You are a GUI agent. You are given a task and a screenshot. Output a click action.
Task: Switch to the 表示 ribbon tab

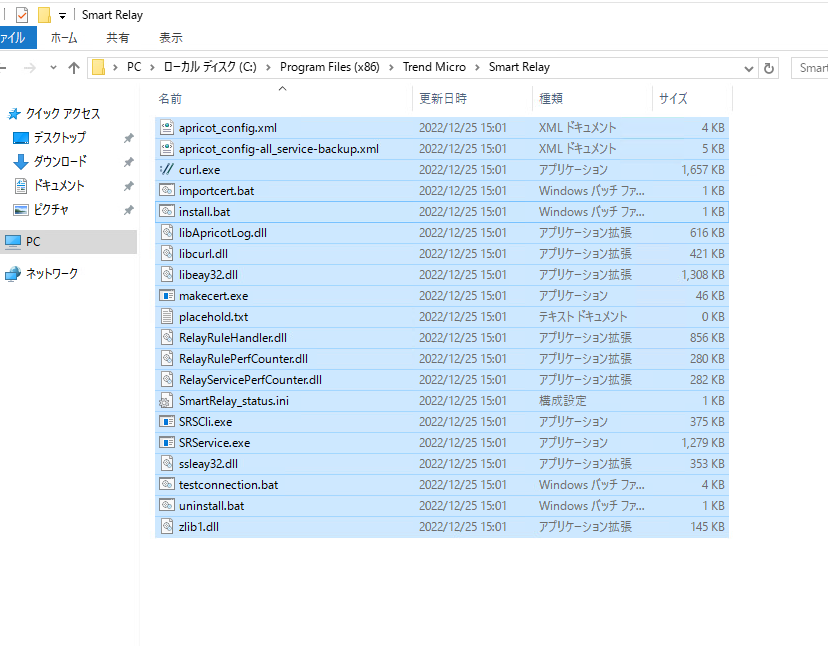pyautogui.click(x=171, y=38)
